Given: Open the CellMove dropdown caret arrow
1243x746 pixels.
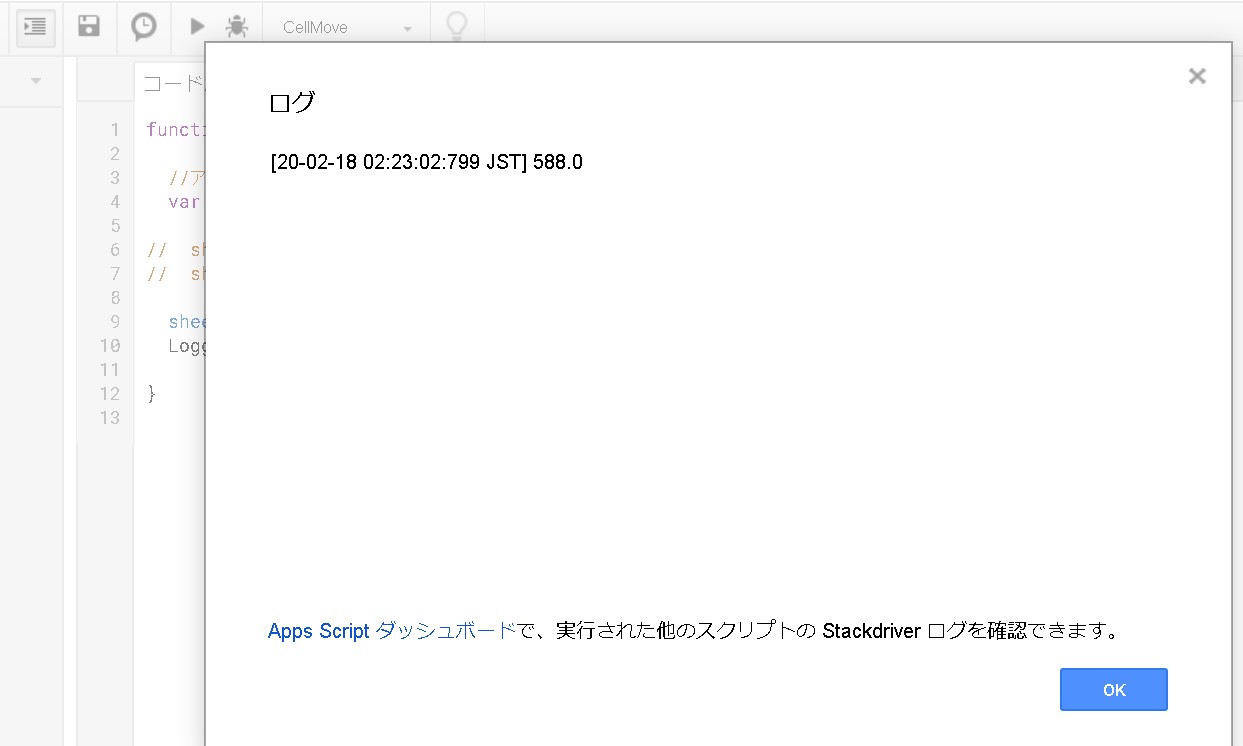Looking at the screenshot, I should [408, 27].
